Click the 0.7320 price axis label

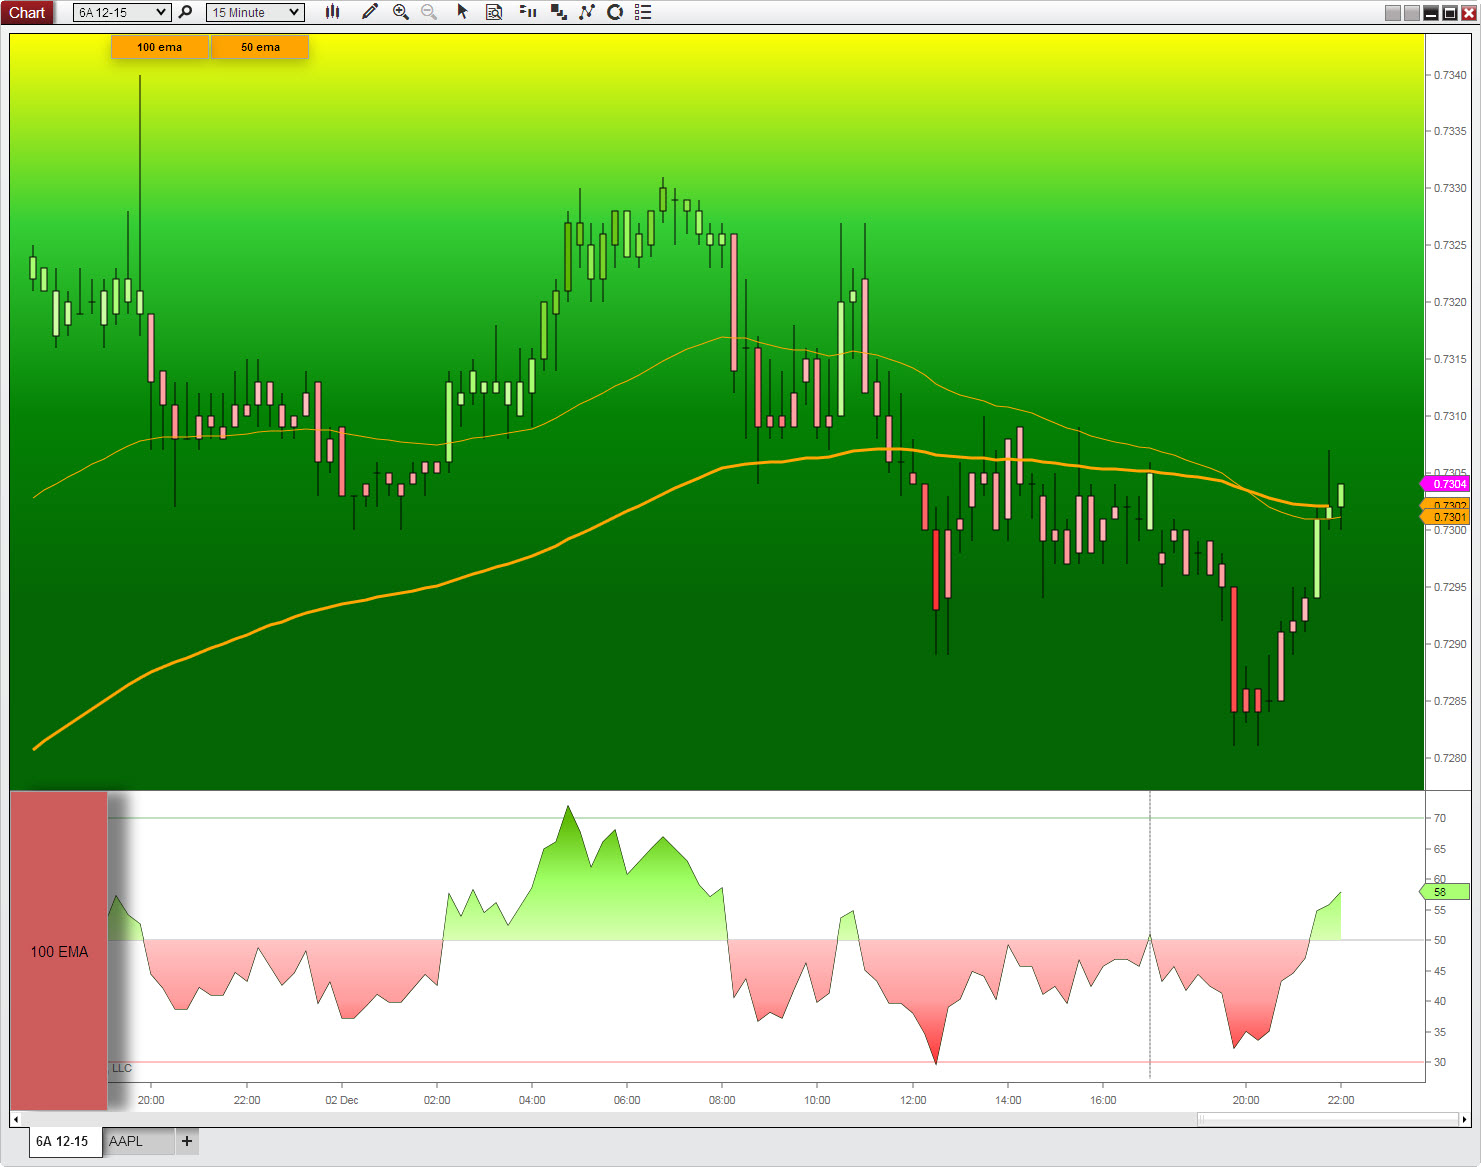click(x=1450, y=302)
